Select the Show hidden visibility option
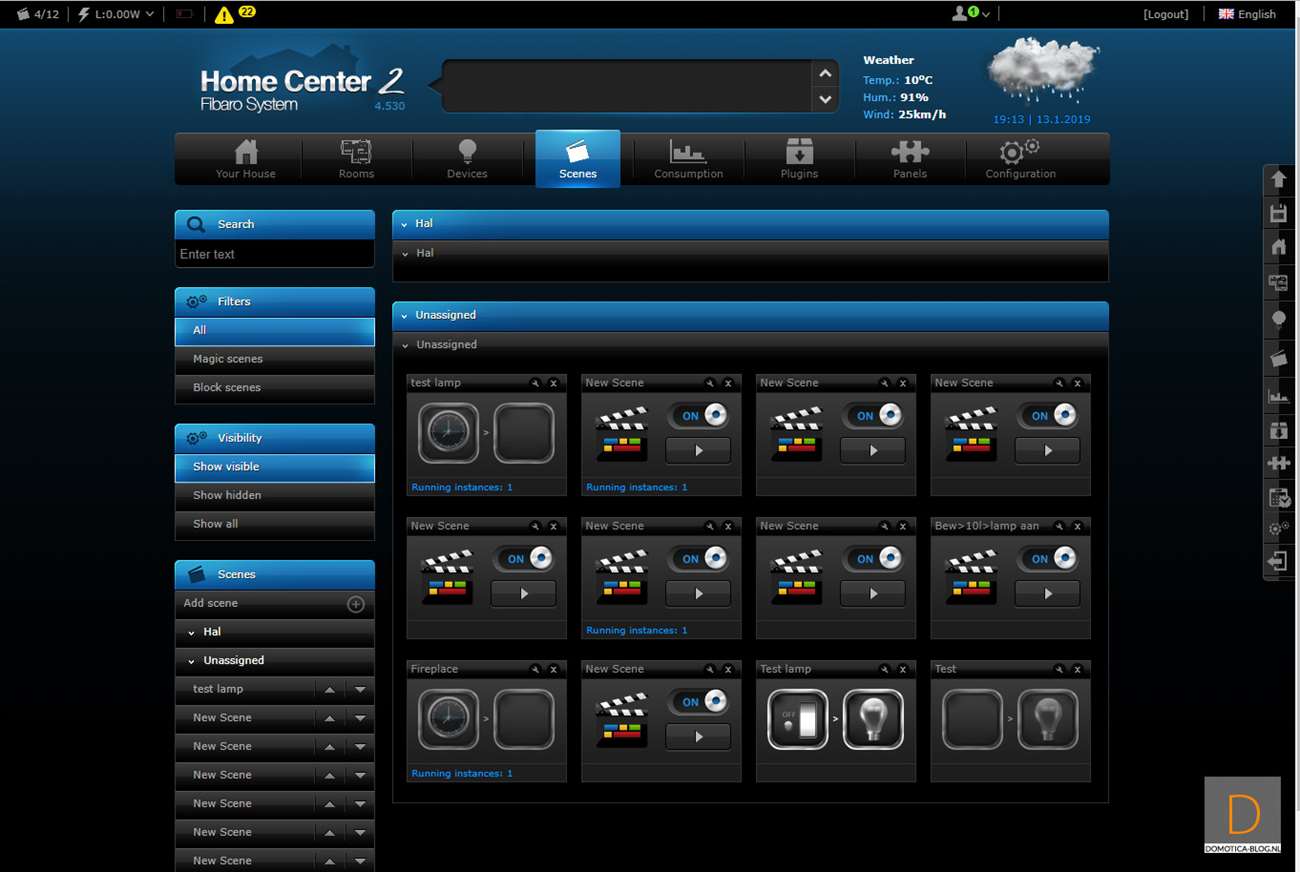 274,495
